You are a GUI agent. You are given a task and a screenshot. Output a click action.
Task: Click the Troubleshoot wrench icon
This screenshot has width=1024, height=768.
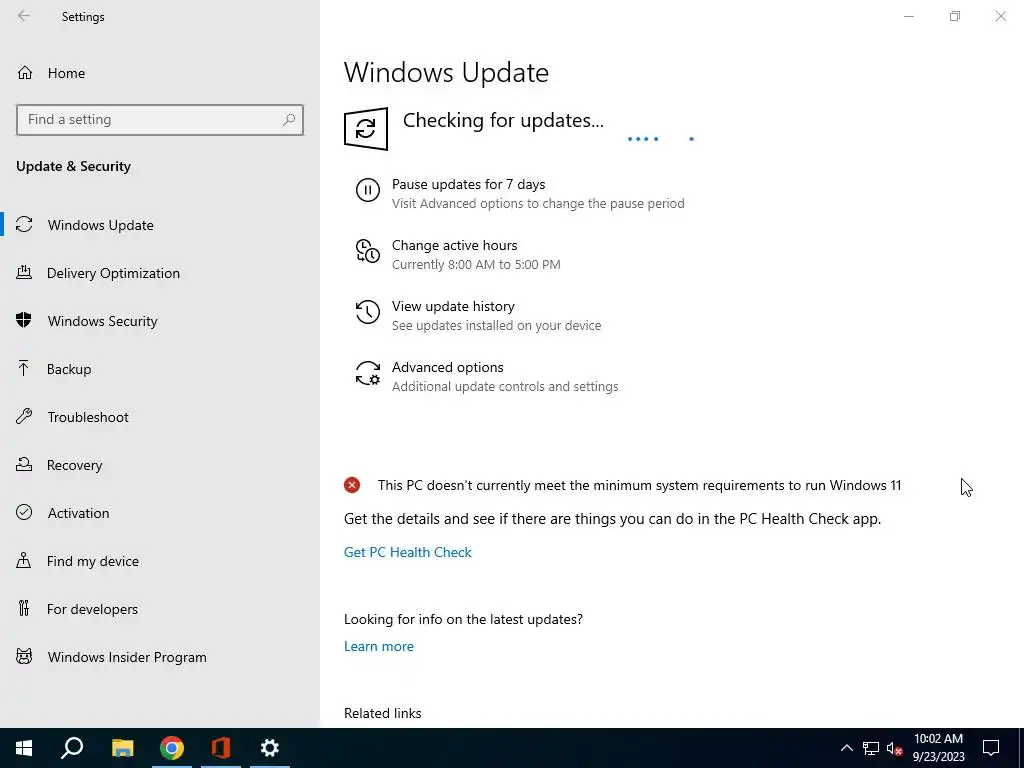(x=24, y=417)
